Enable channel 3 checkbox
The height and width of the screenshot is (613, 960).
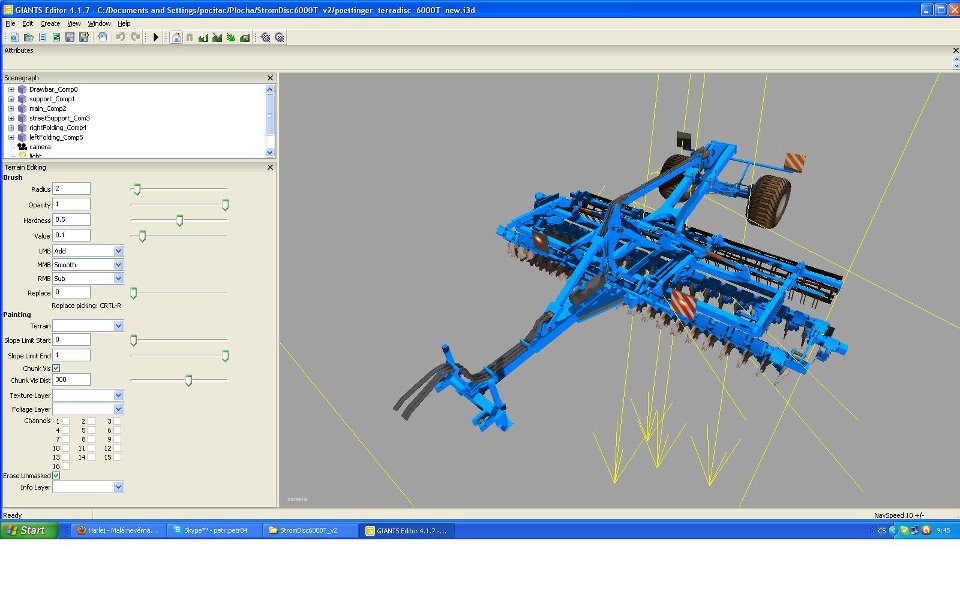pos(117,421)
